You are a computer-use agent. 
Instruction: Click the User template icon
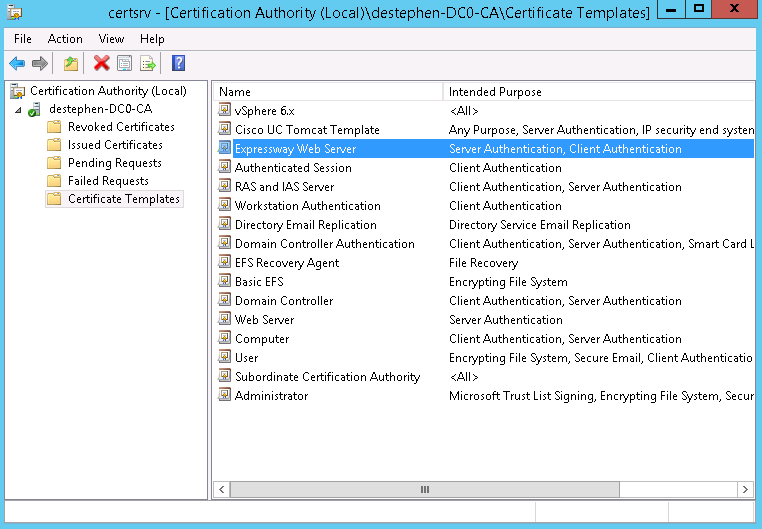pyautogui.click(x=224, y=357)
